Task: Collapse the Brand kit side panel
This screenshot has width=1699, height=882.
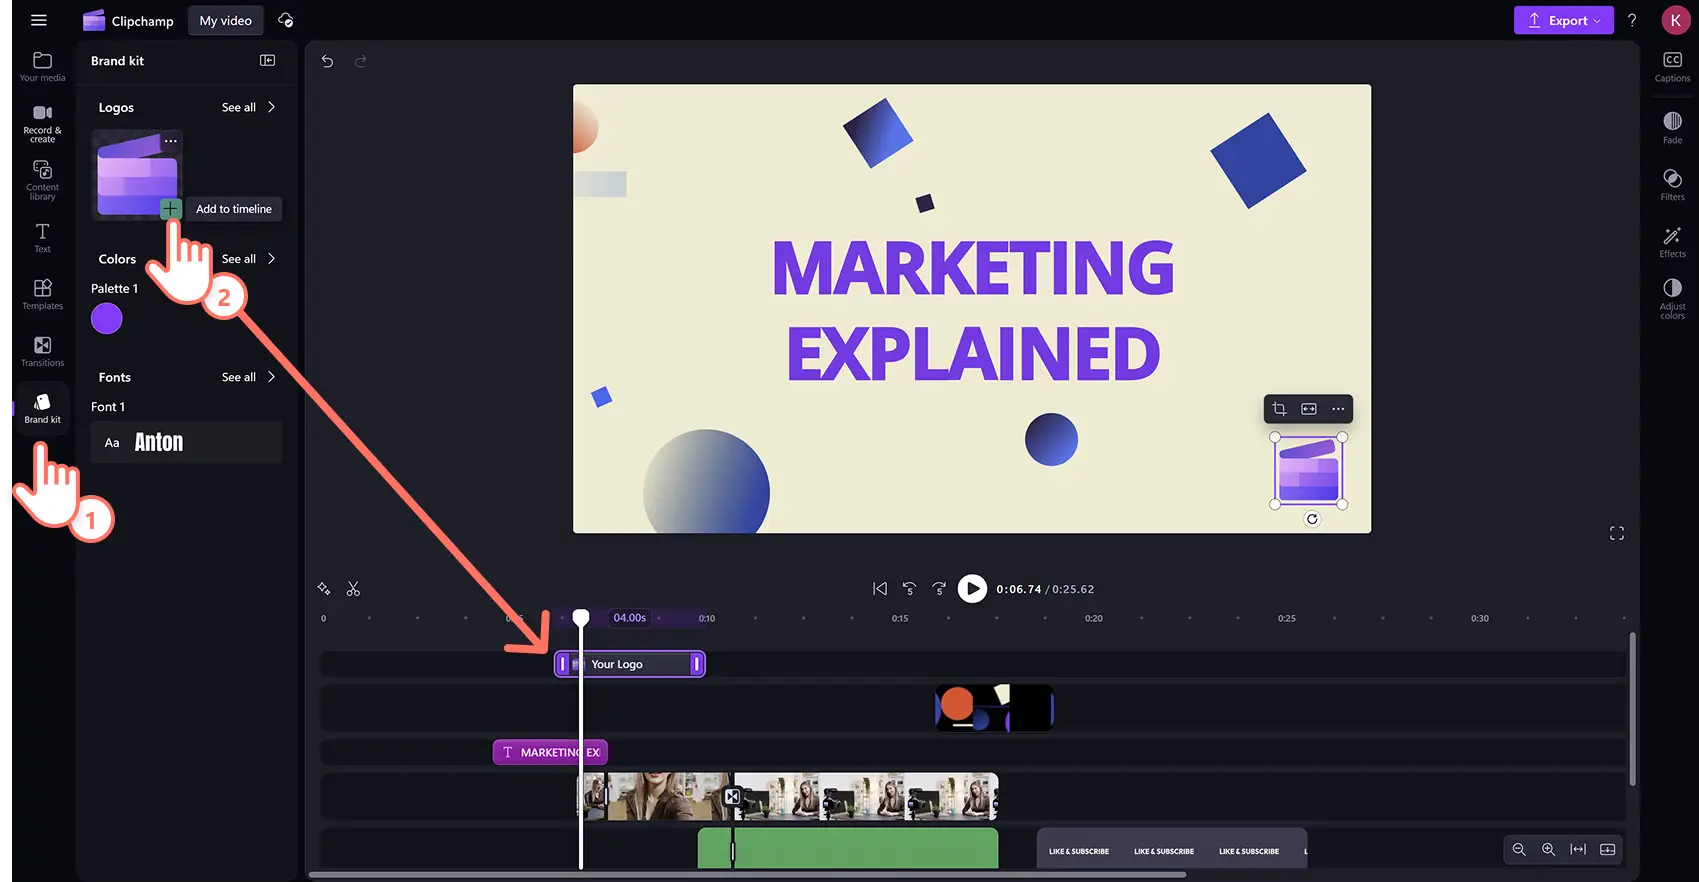Action: 267,60
